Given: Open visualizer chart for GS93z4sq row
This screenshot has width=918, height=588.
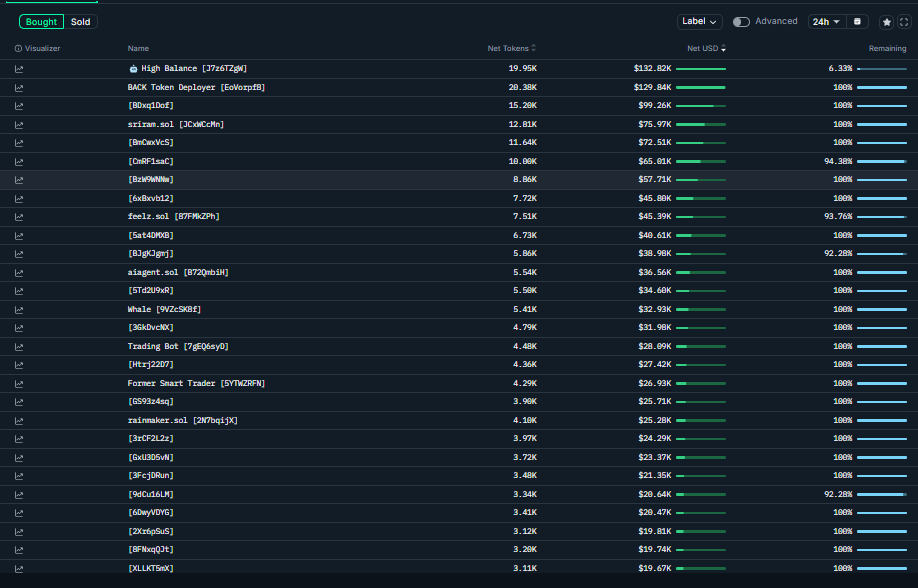Looking at the screenshot, I should pos(19,402).
